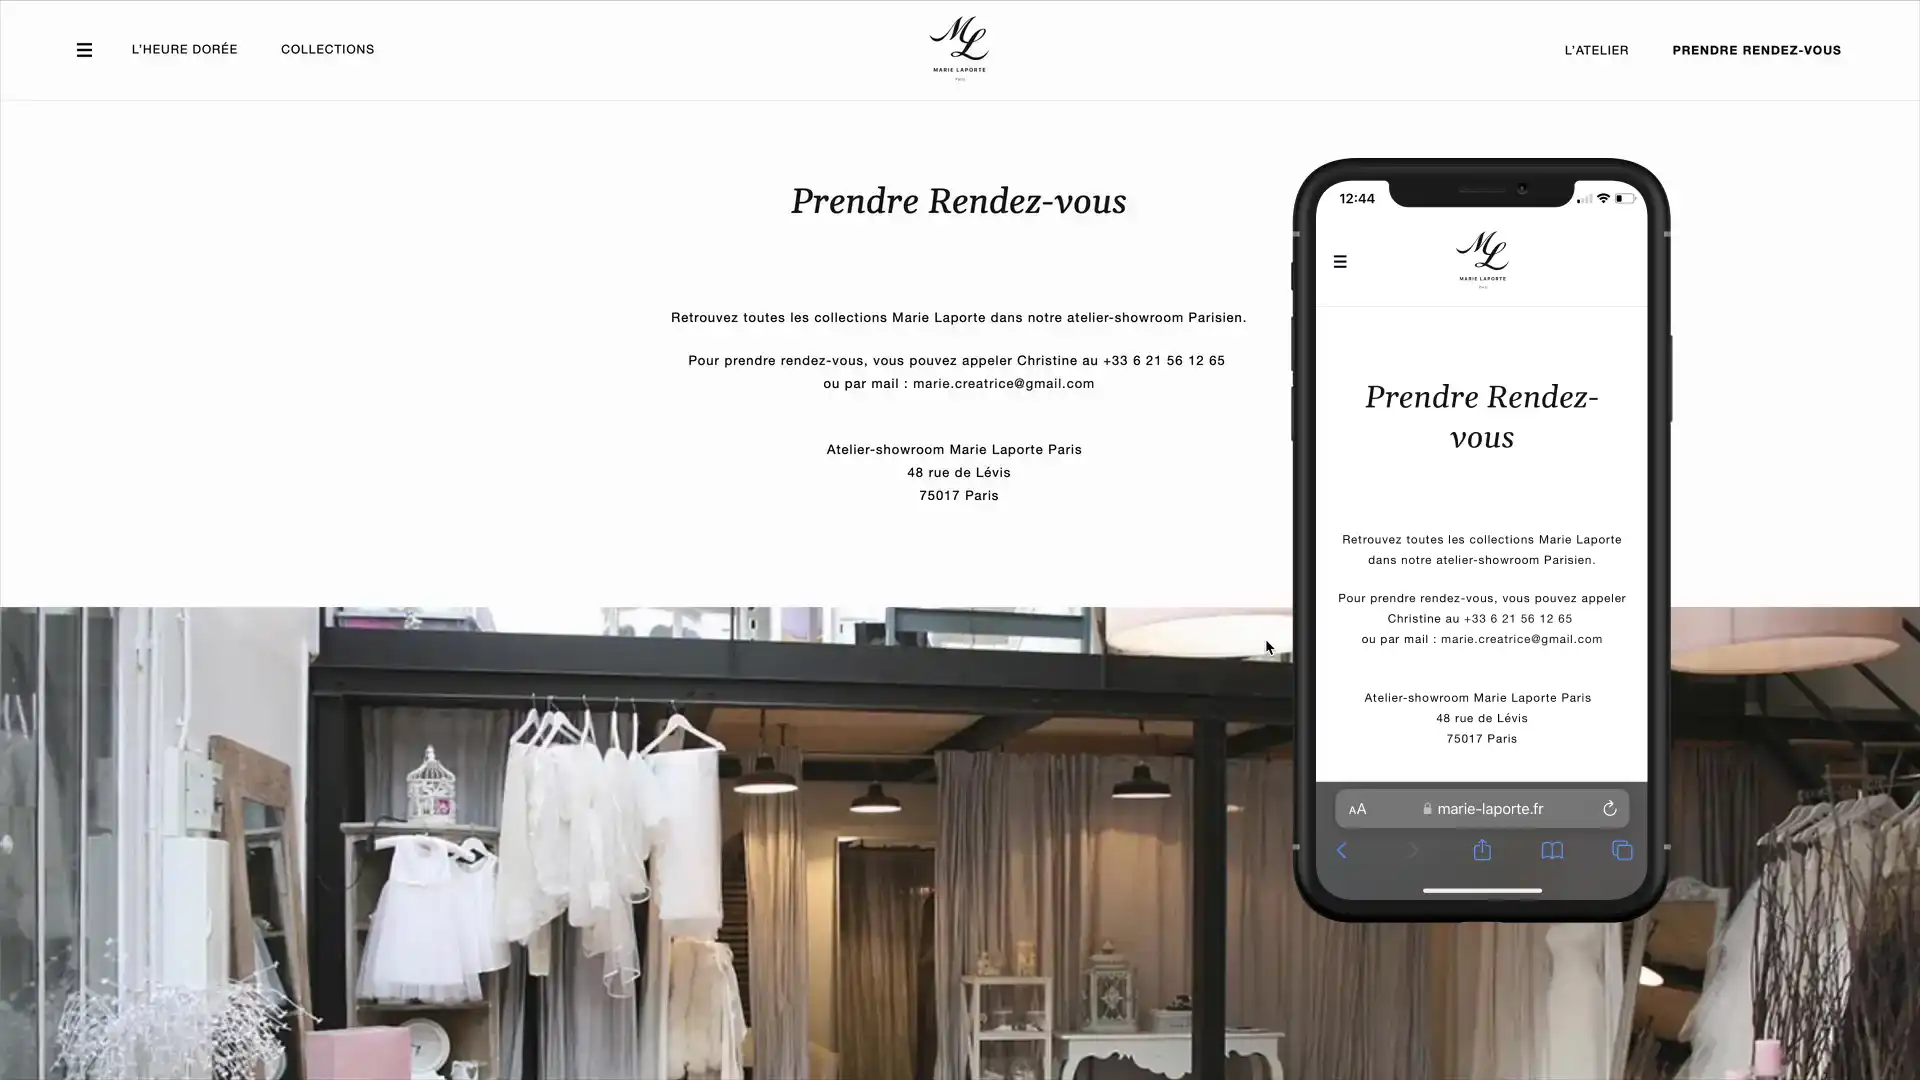This screenshot has width=1920, height=1080.
Task: Click the marie-laporte.fr address bar input
Action: click(1481, 808)
